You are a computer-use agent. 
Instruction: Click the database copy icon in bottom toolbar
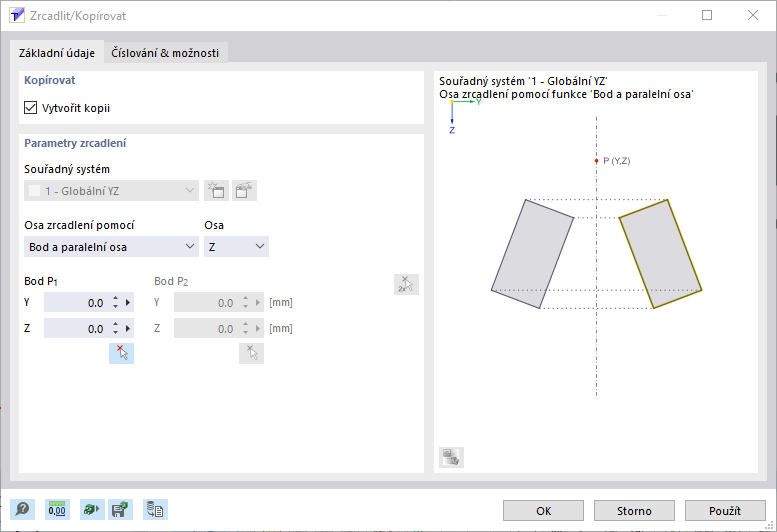point(154,510)
